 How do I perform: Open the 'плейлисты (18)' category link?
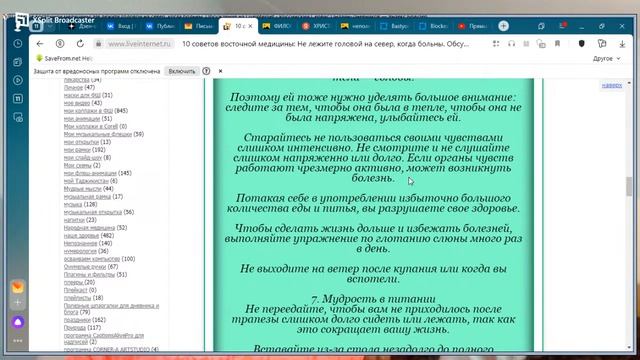[x=83, y=298]
